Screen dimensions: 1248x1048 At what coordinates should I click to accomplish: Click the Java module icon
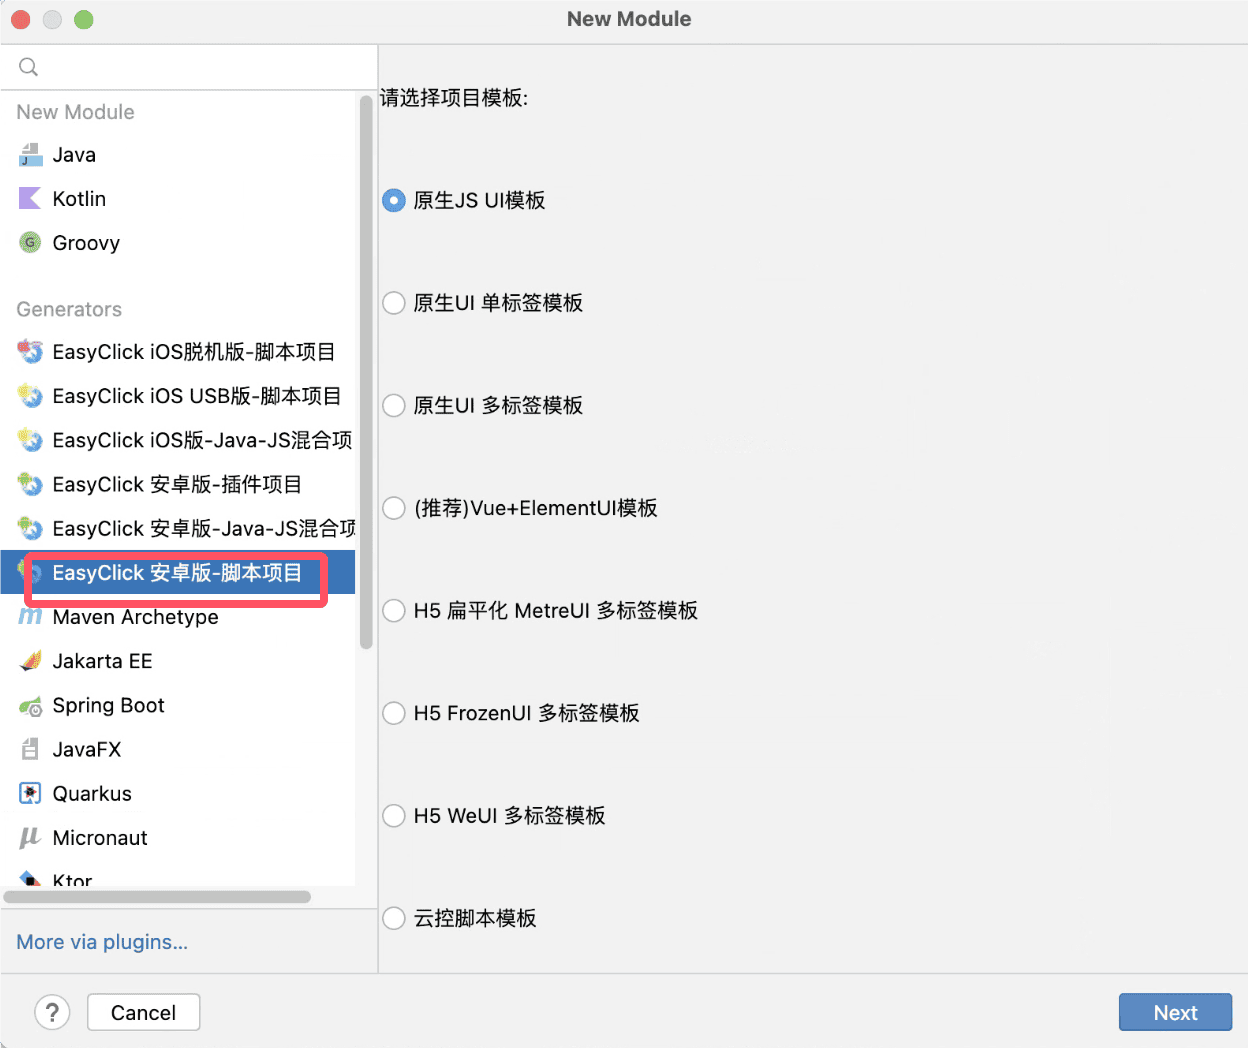pyautogui.click(x=31, y=155)
